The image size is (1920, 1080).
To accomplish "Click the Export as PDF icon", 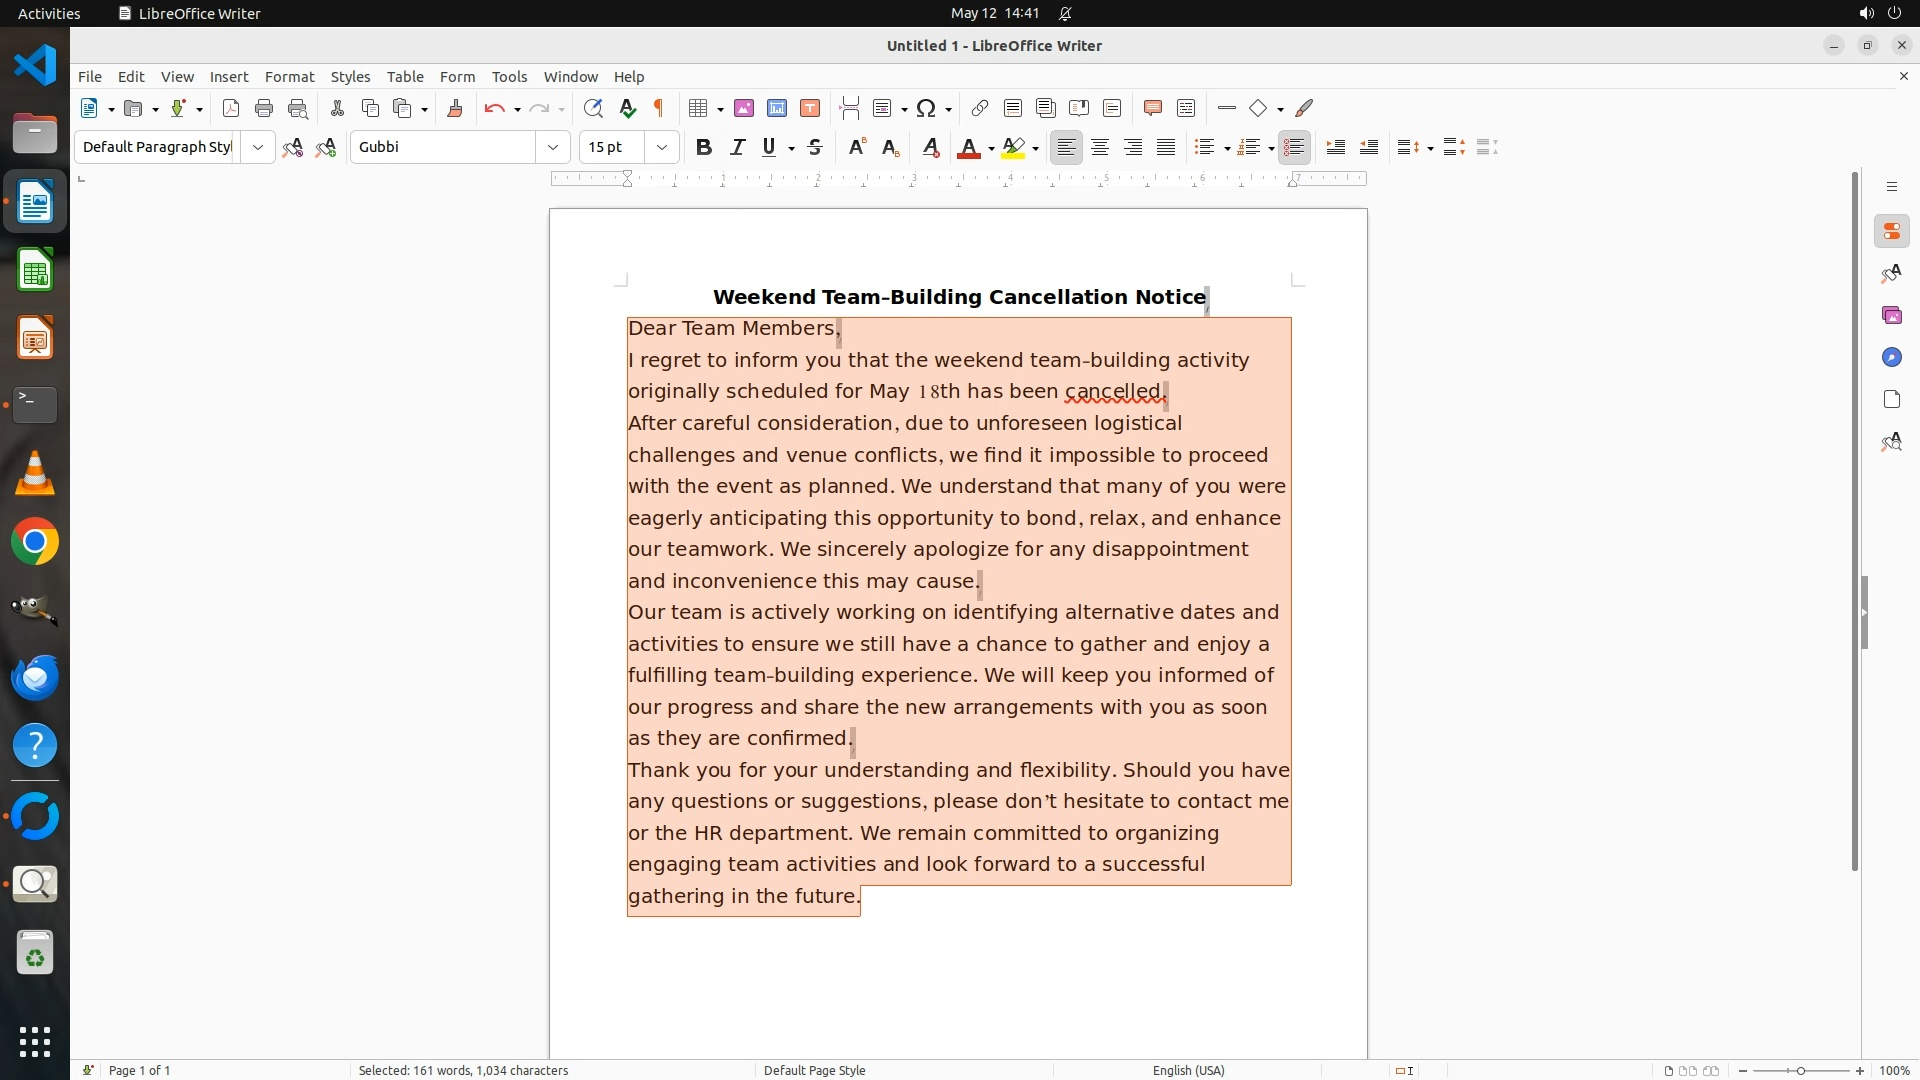I will 231,108.
